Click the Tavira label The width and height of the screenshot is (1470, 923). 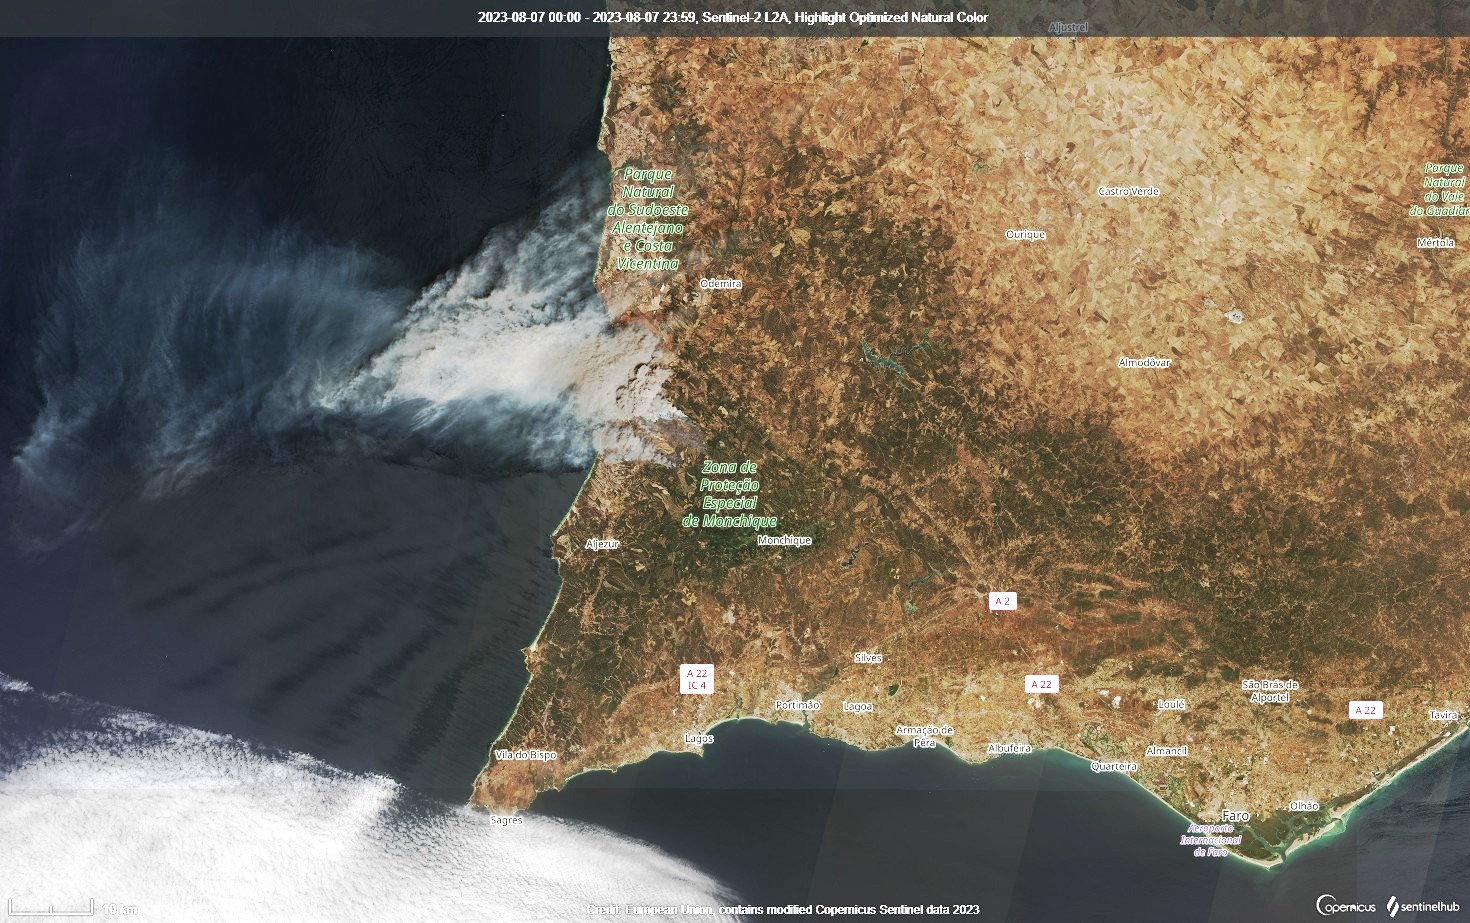pos(1444,716)
